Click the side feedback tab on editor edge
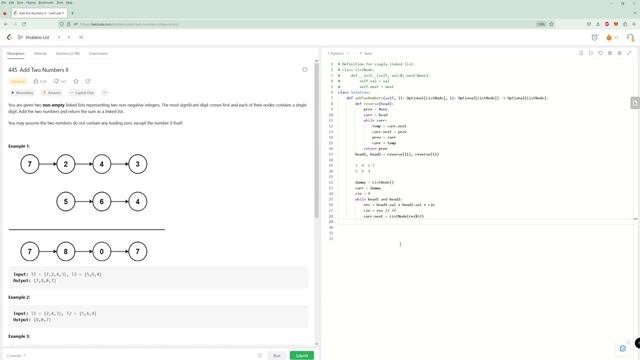The height and width of the screenshot is (360, 640). point(635,103)
